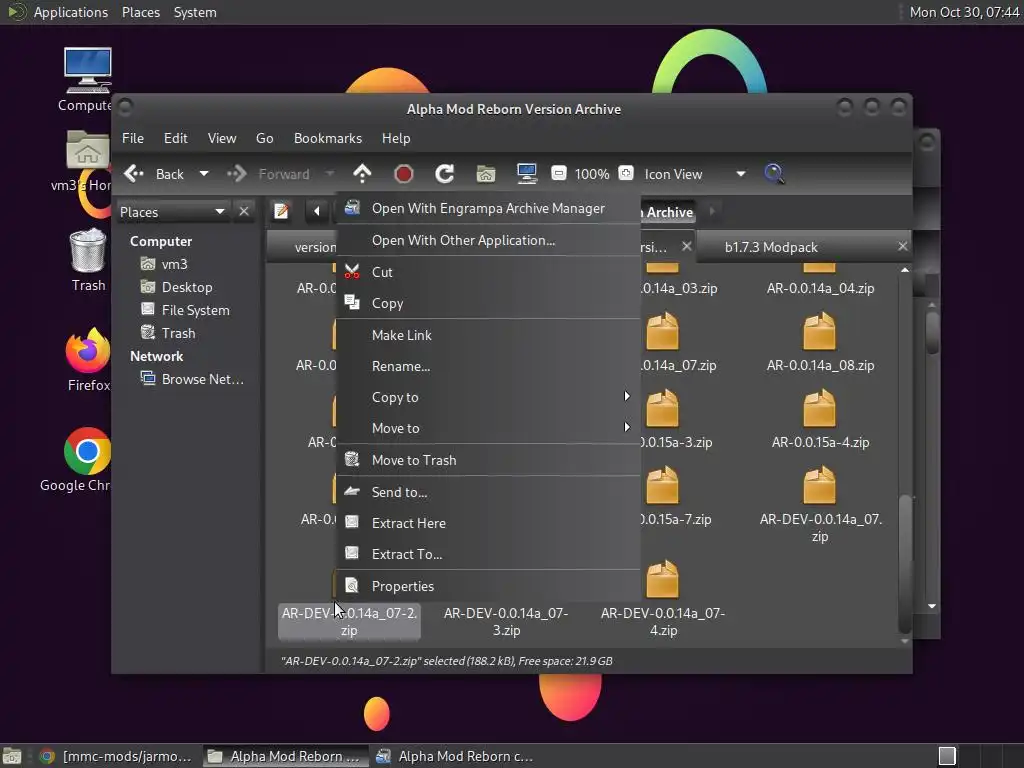
Task: Open the Places sidebar selector dropdown
Action: [172, 212]
